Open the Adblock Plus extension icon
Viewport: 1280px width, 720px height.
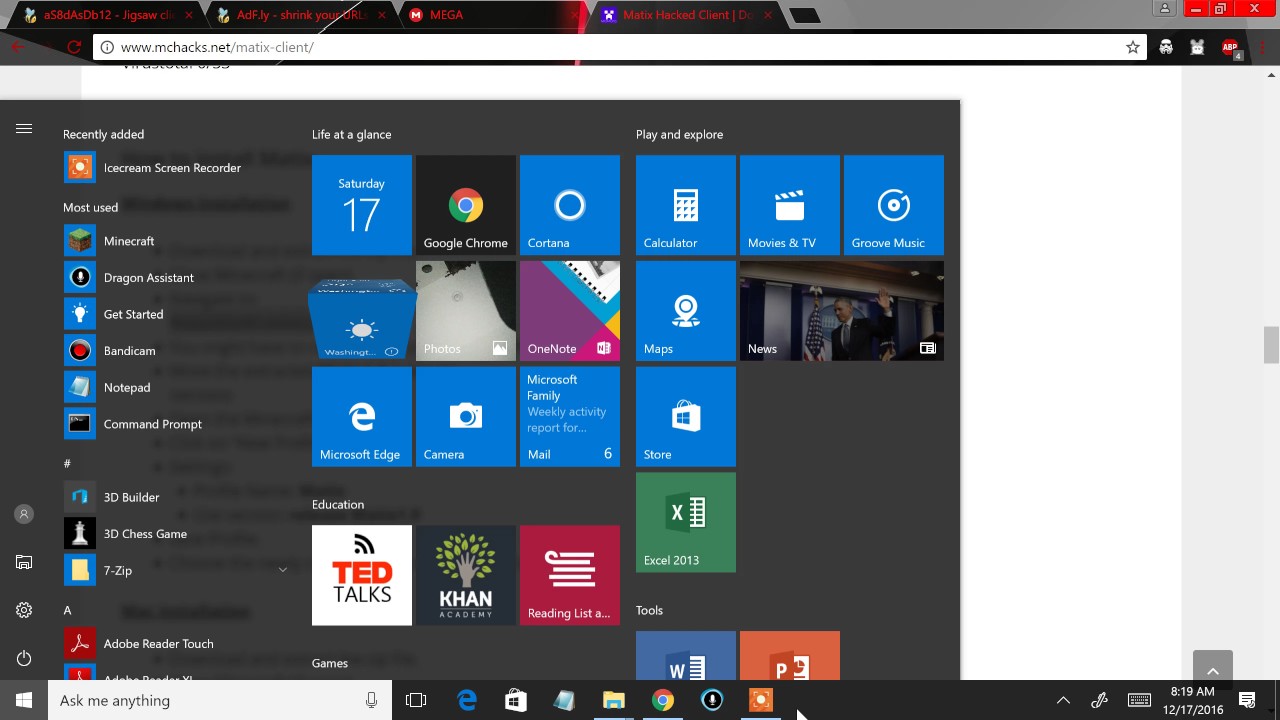click(x=1230, y=47)
